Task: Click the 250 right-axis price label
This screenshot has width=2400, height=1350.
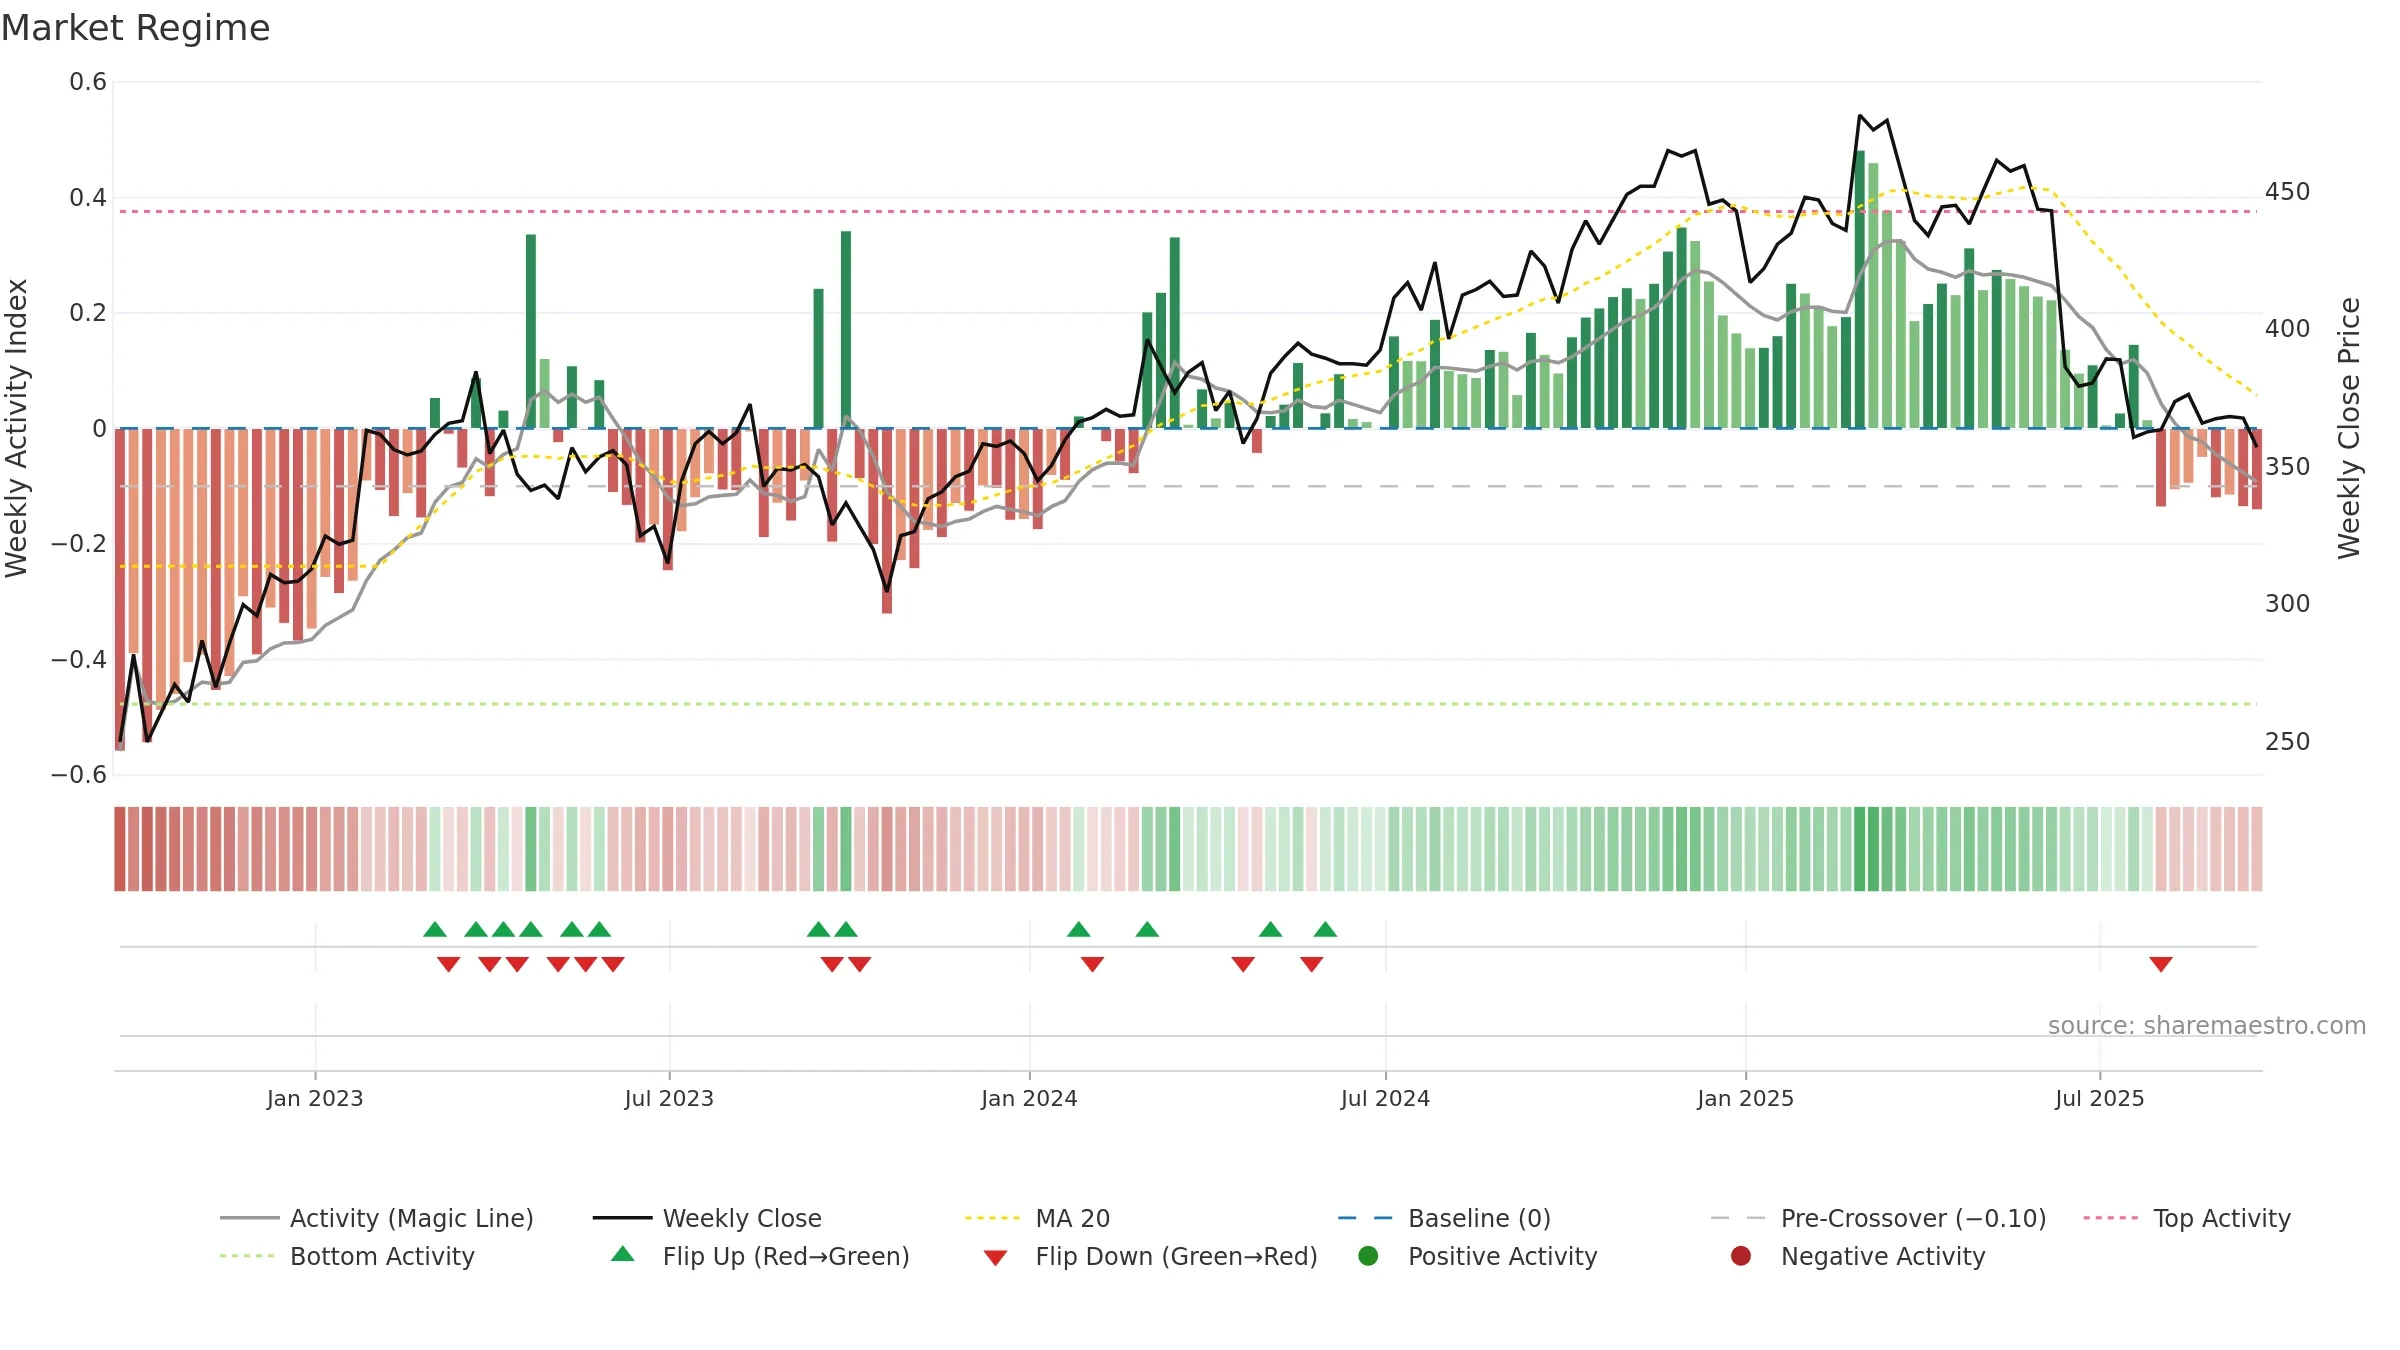Action: pos(2287,741)
